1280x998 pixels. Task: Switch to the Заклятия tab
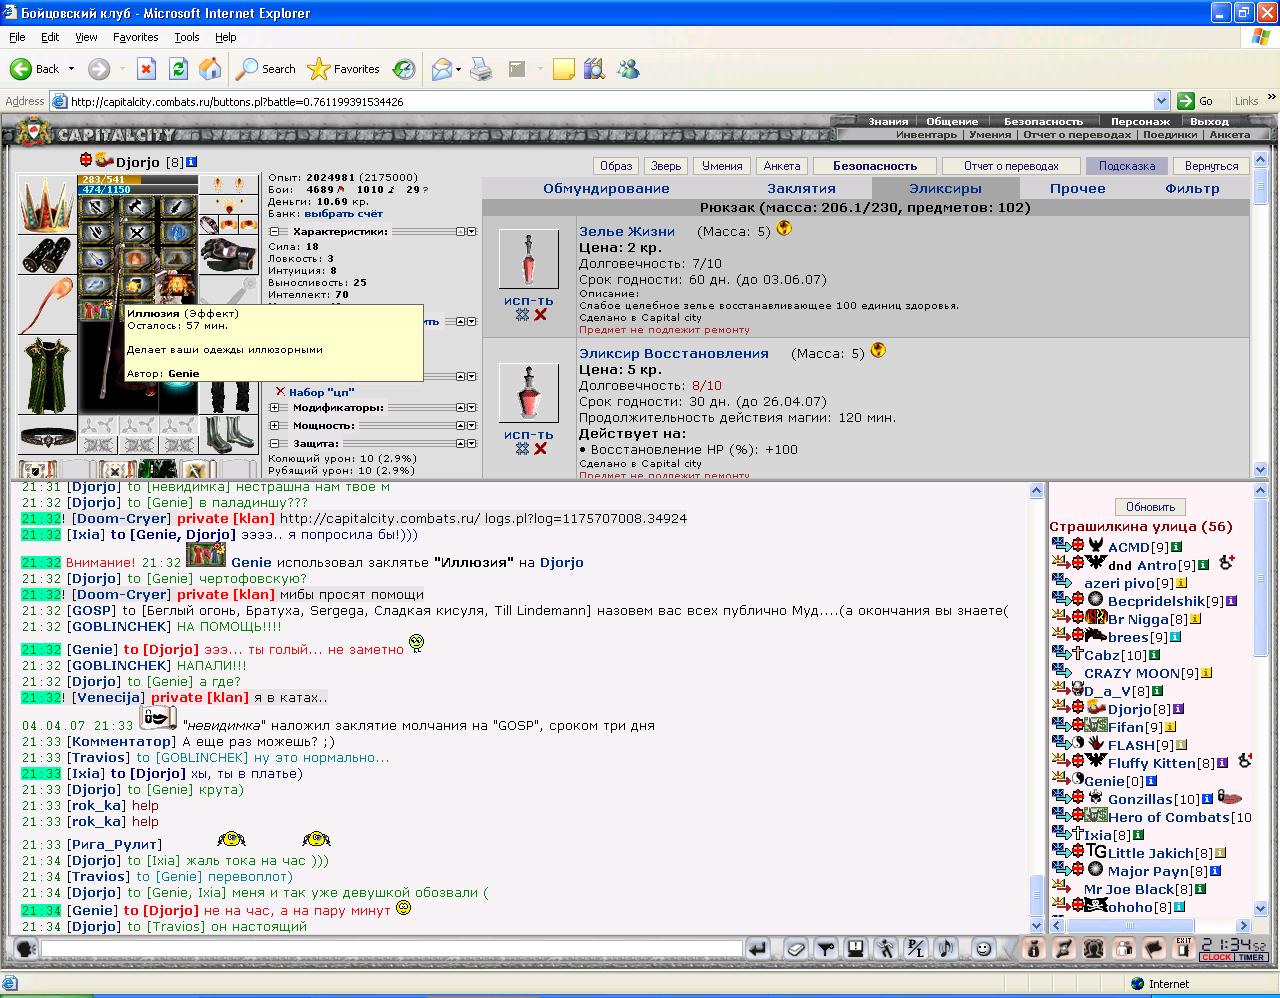pyautogui.click(x=801, y=188)
